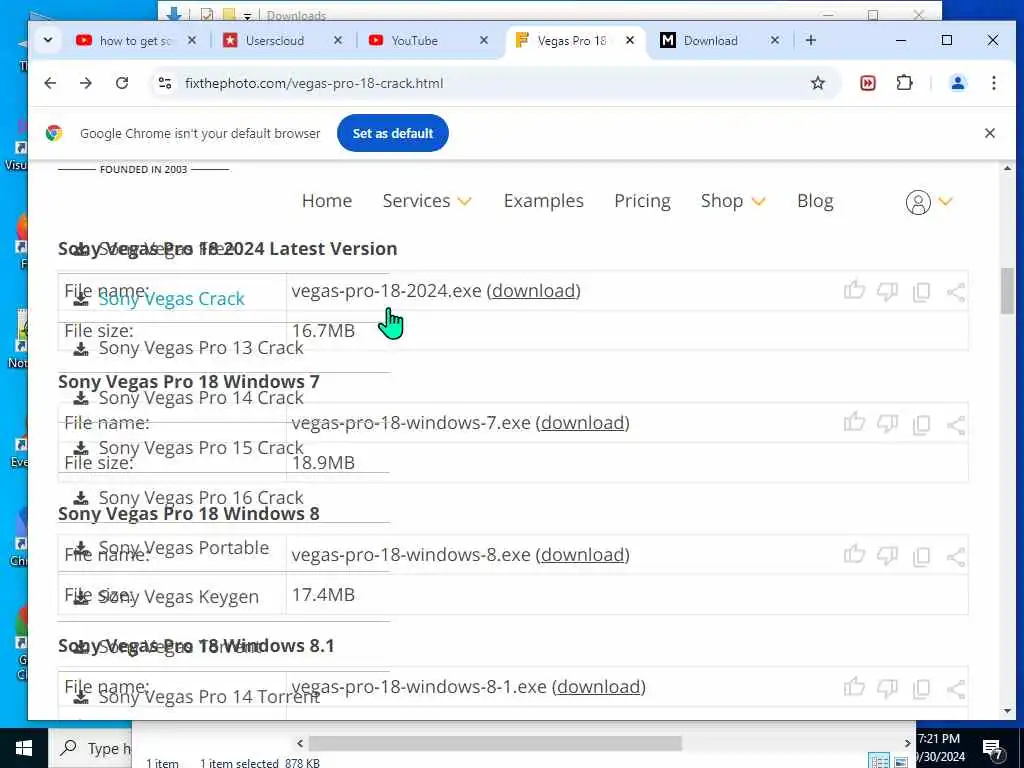Close the Userscloud tab
The width and height of the screenshot is (1024, 768).
coord(338,40)
